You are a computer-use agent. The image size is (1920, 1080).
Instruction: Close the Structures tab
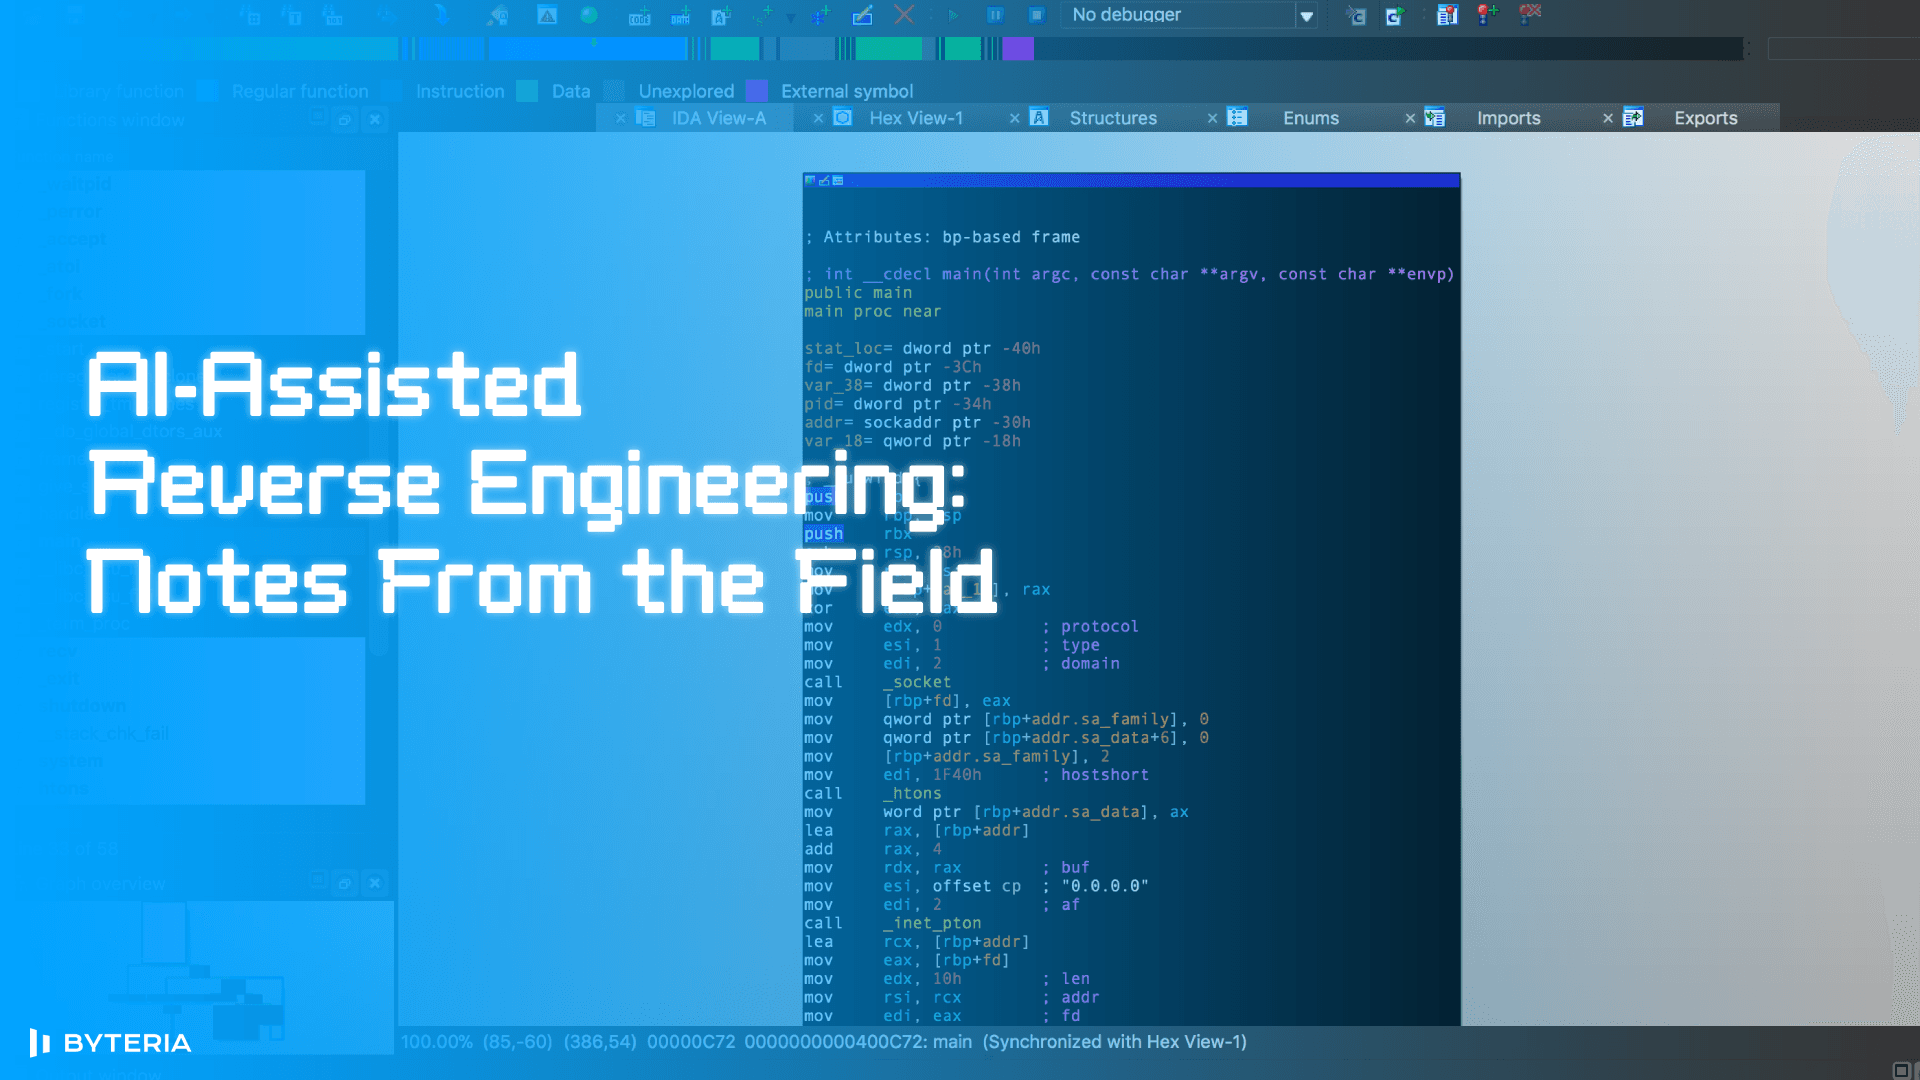pyautogui.click(x=1014, y=118)
